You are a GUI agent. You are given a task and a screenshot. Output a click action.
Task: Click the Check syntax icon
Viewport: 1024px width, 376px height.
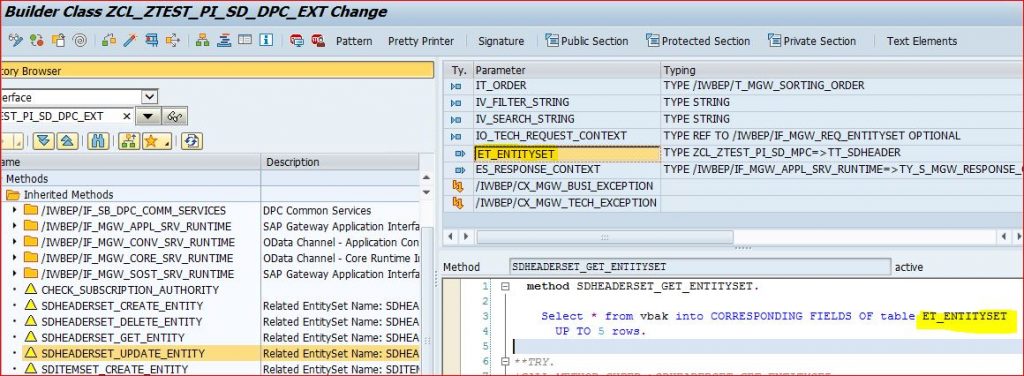[109, 40]
